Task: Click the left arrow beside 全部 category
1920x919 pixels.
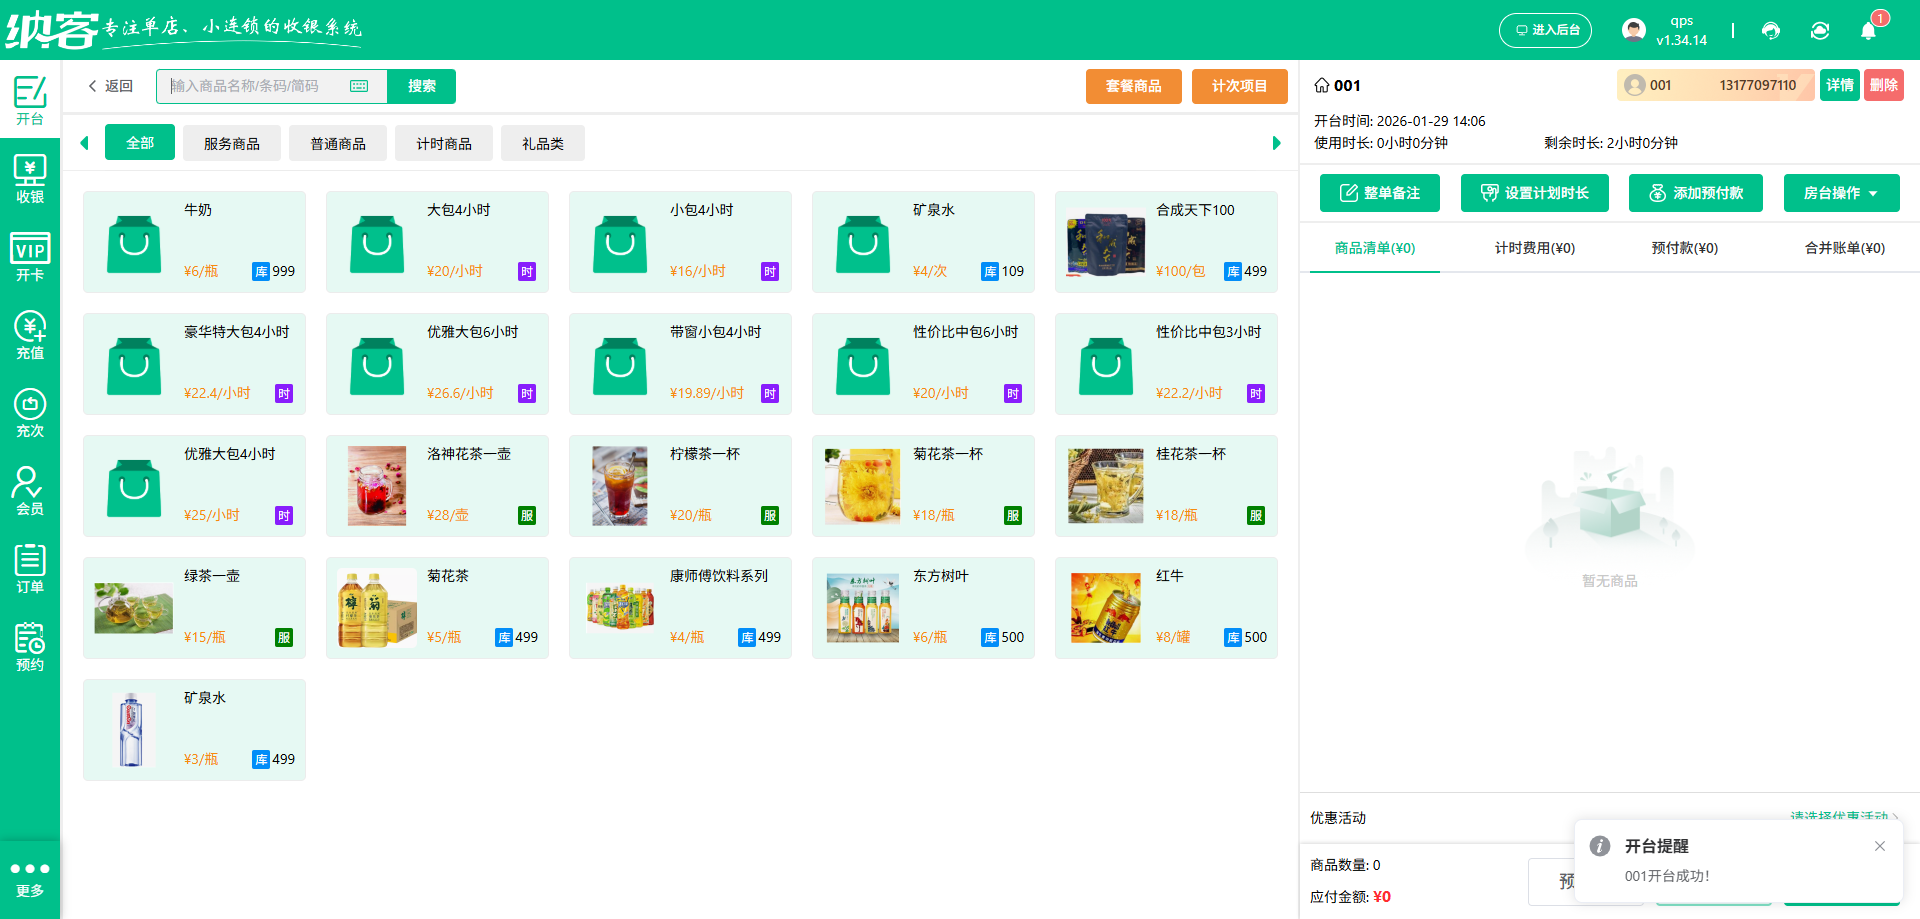Action: tap(84, 142)
